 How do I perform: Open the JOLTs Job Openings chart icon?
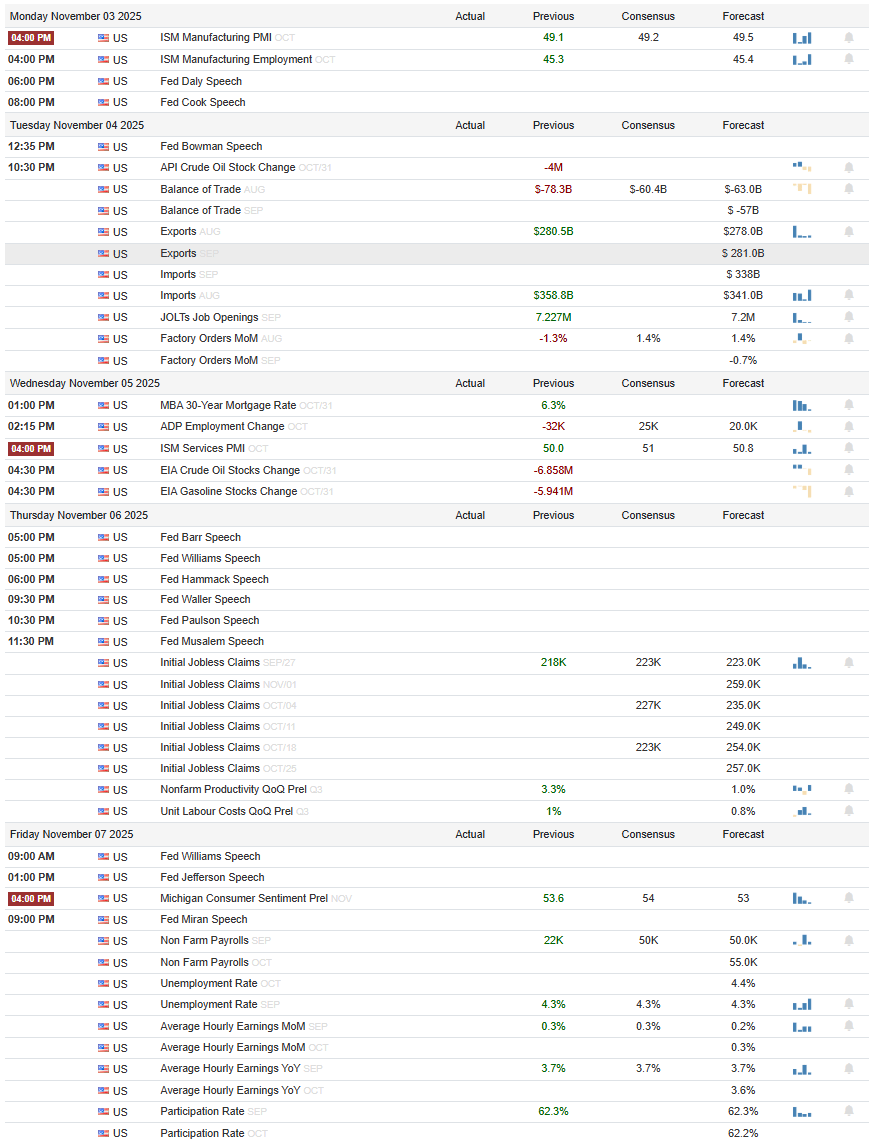802,318
